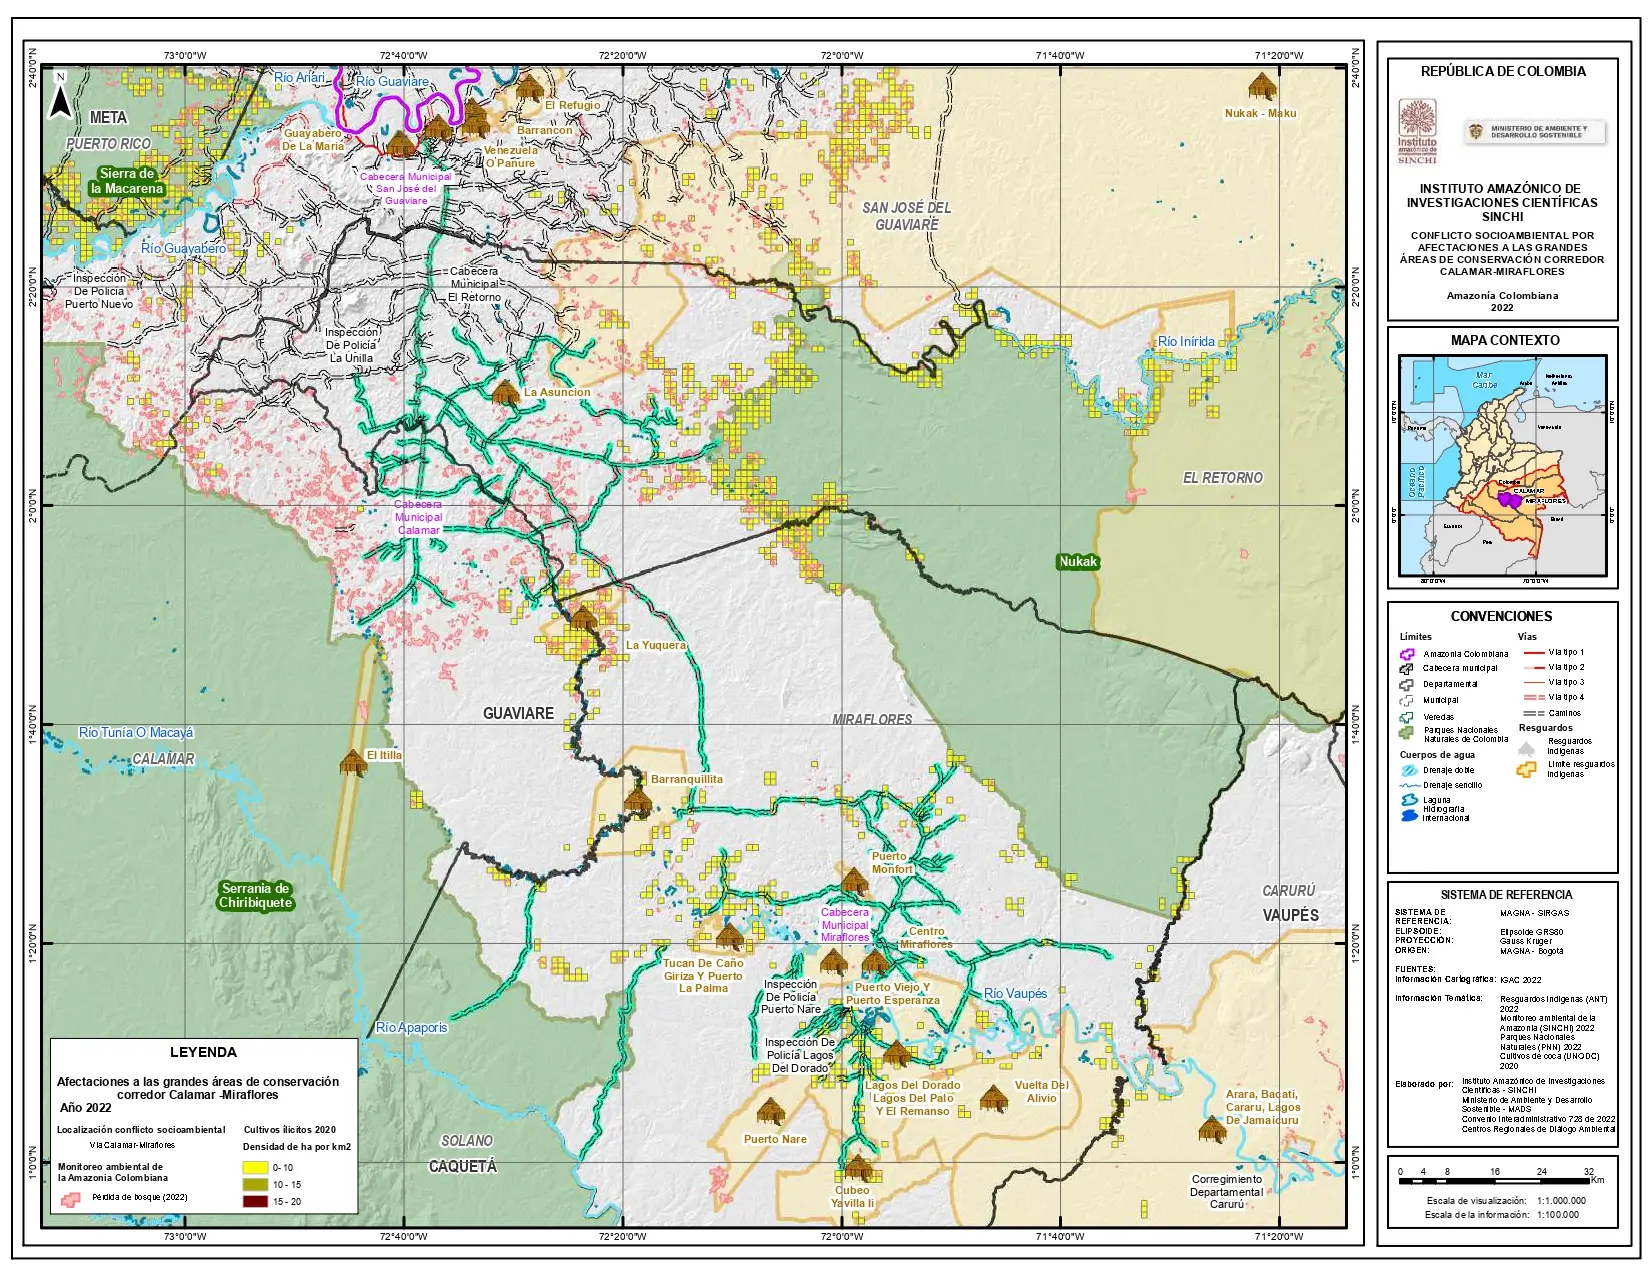Click the Ministerio de Ambiente logo
The width and height of the screenshot is (1650, 1275).
tap(1535, 132)
